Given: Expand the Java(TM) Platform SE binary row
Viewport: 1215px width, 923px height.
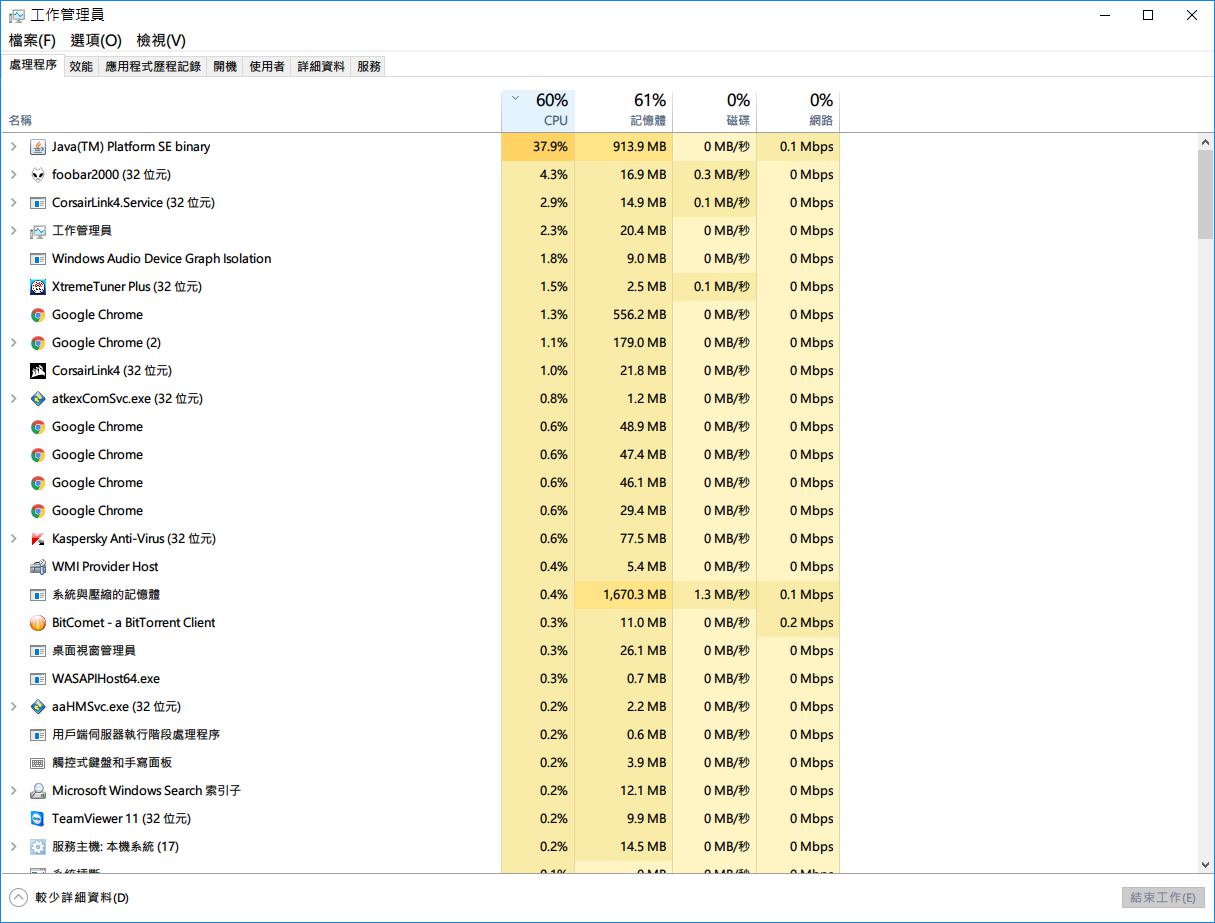Looking at the screenshot, I should (14, 147).
